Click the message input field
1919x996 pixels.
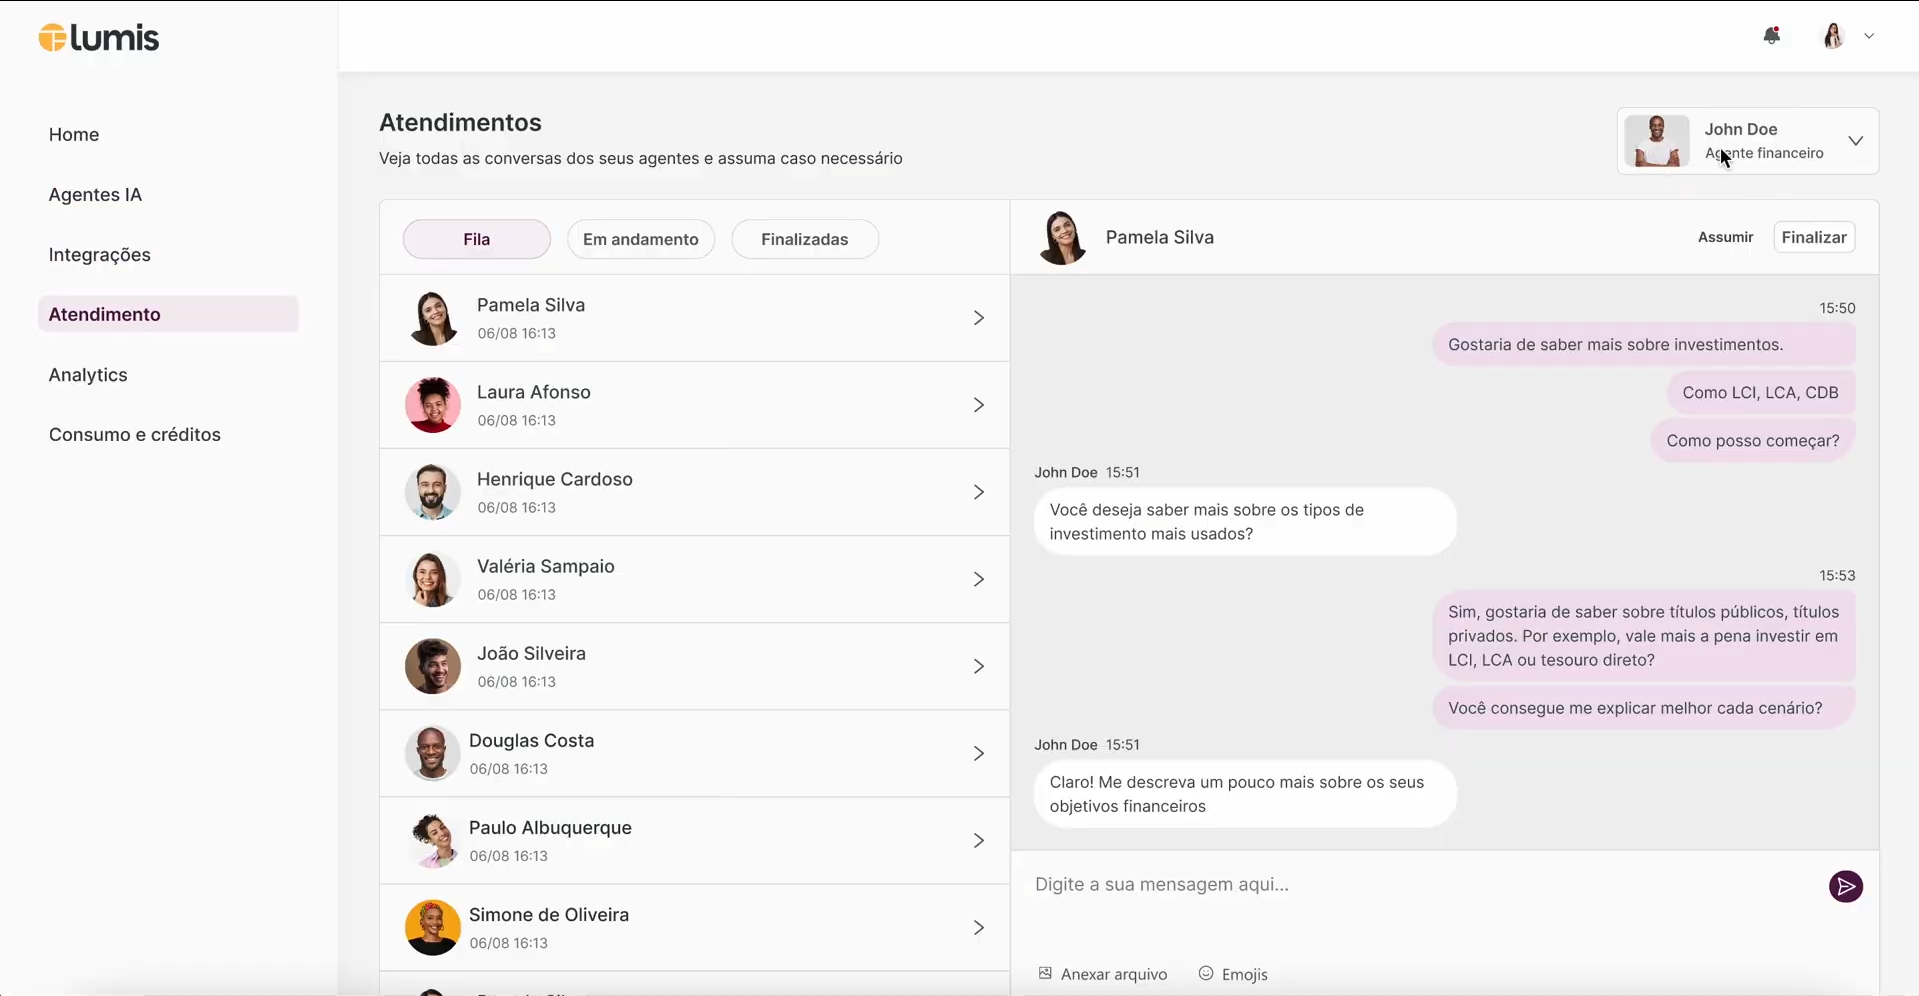[1420, 884]
